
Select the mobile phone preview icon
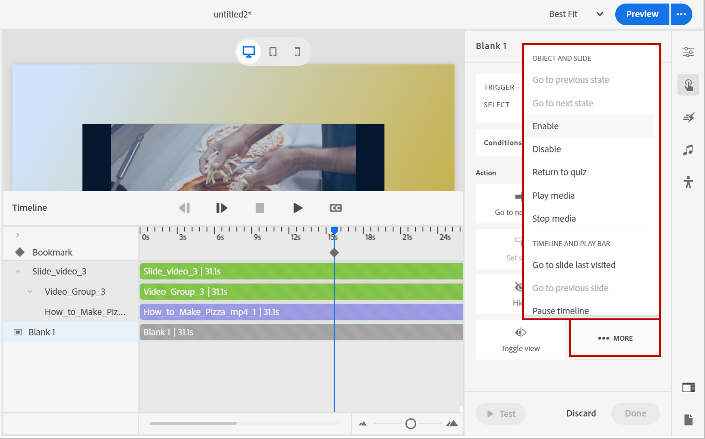point(297,51)
